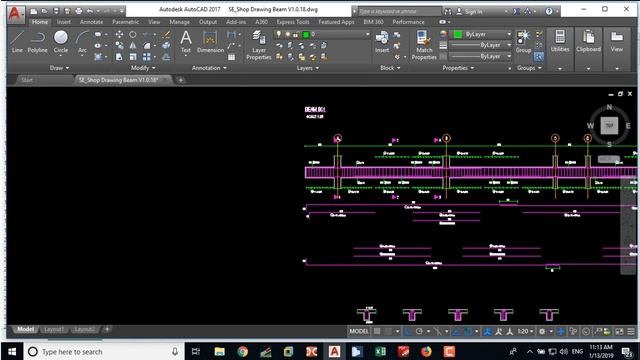Expand the Draw panel
The height and width of the screenshot is (360, 640).
(x=60, y=68)
